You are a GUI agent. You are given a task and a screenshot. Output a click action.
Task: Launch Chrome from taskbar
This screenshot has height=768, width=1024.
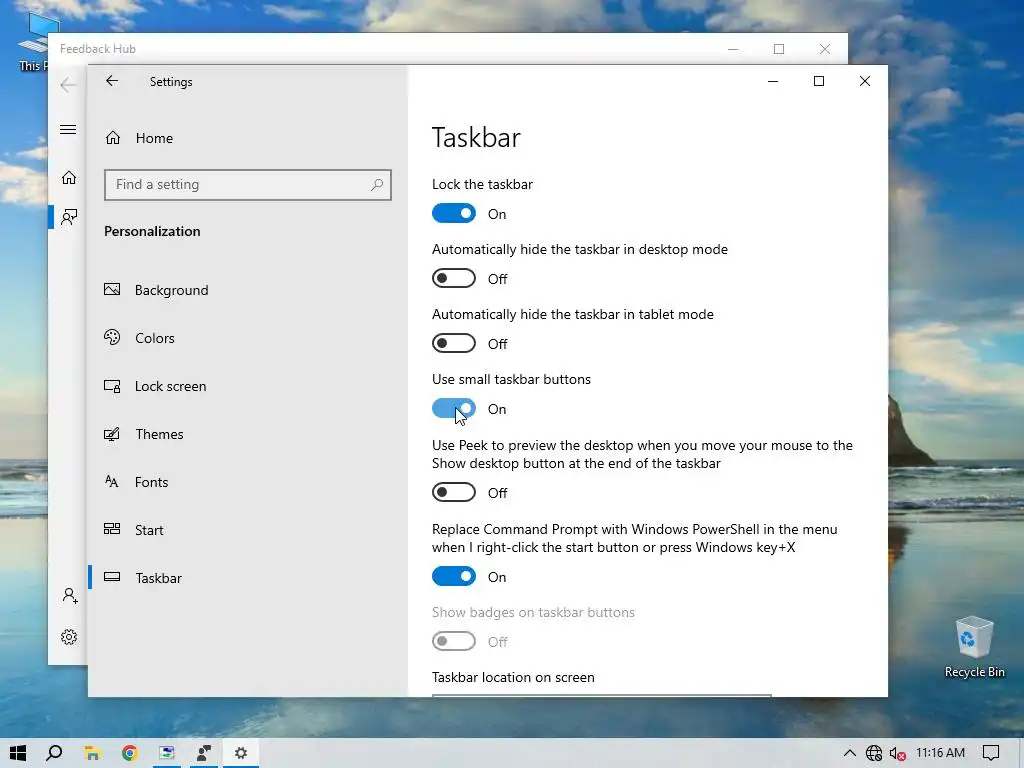coord(129,753)
